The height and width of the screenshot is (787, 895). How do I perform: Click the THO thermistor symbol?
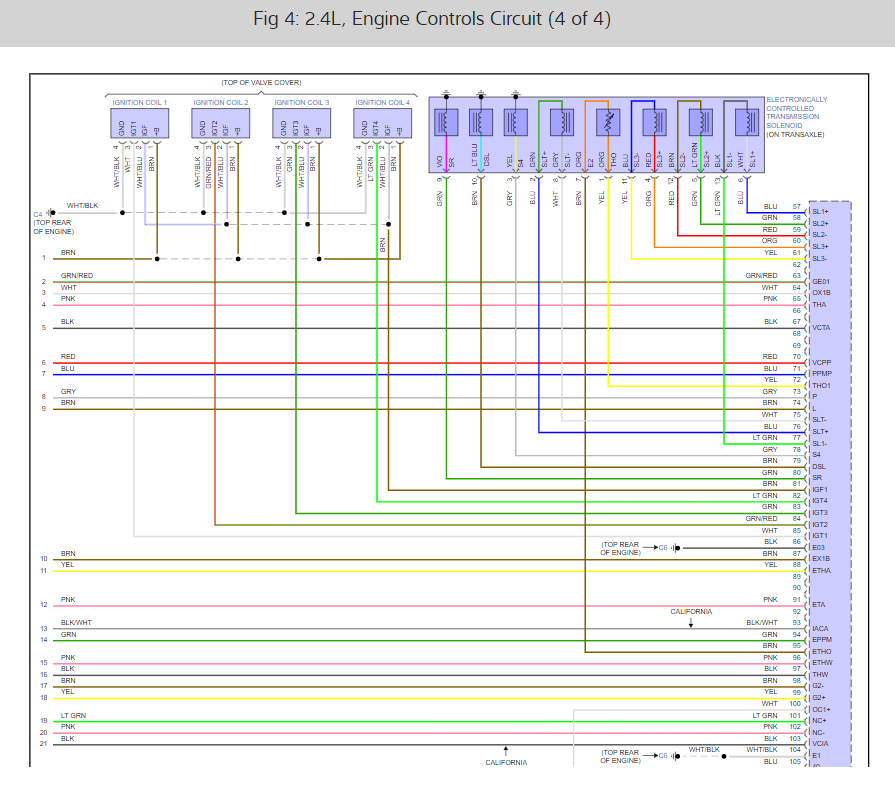click(608, 122)
